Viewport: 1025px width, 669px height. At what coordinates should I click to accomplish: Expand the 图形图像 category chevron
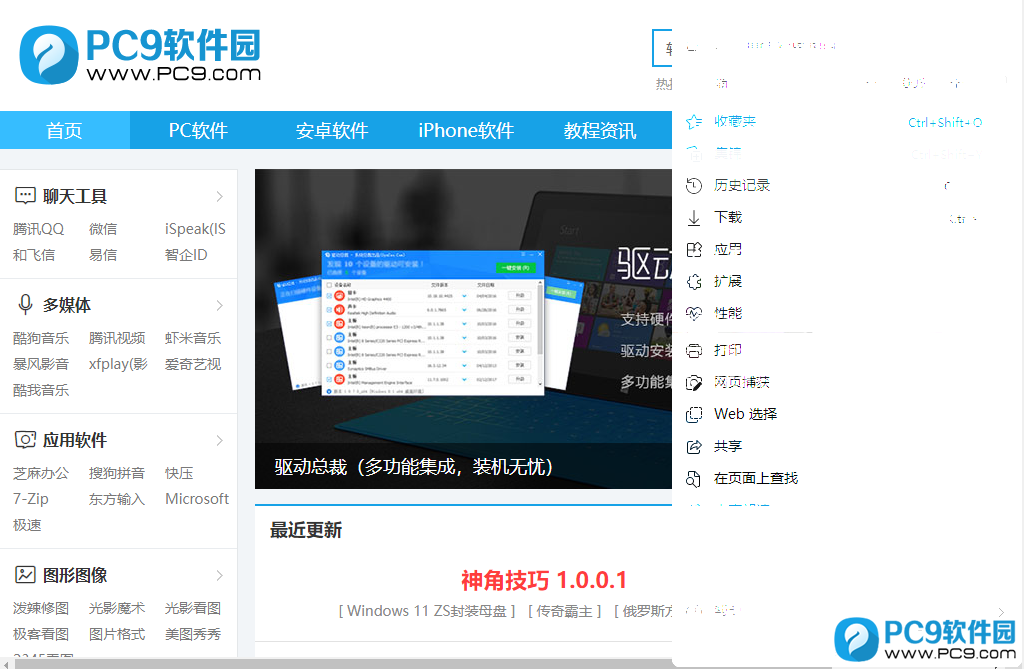(x=220, y=575)
